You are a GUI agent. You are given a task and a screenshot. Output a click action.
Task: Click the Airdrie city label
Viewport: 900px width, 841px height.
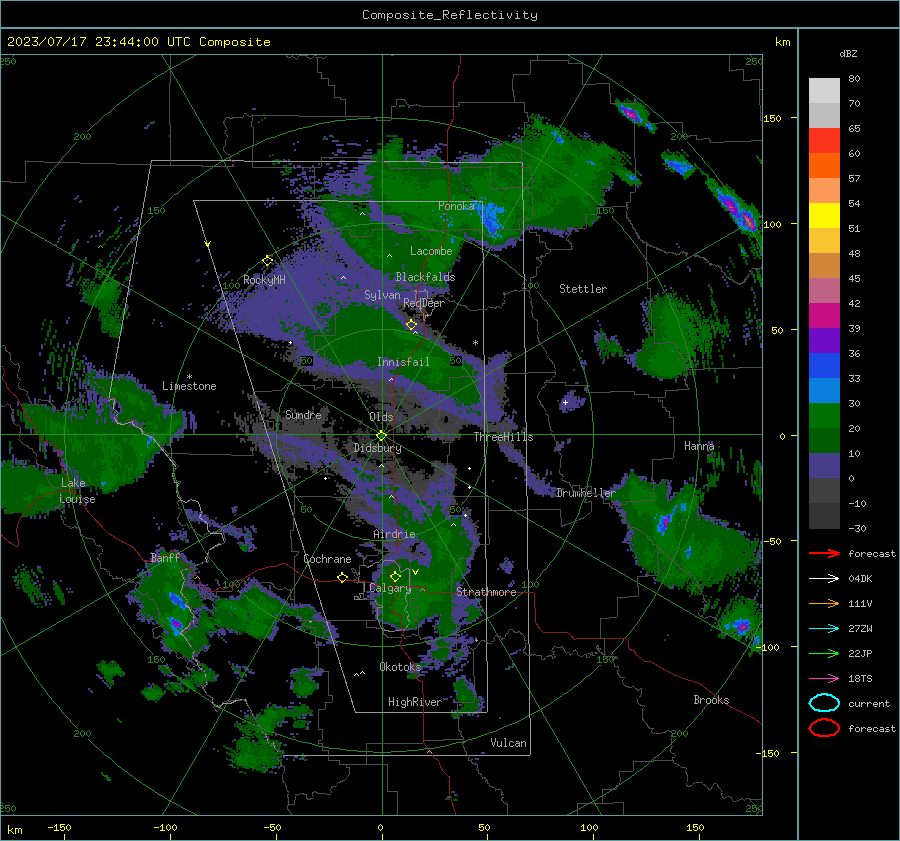pos(394,534)
